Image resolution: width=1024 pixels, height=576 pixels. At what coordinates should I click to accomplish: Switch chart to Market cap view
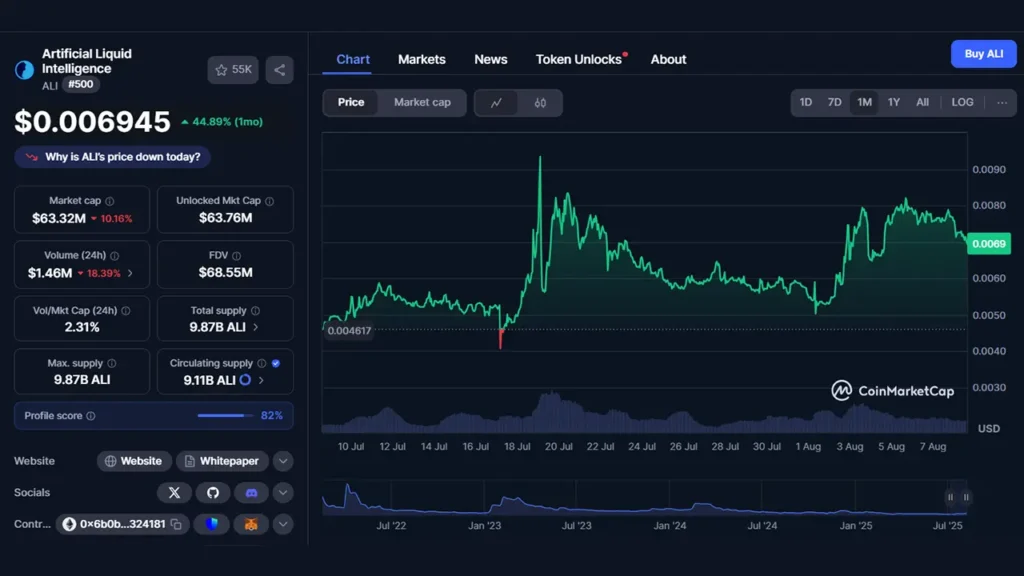click(x=422, y=103)
